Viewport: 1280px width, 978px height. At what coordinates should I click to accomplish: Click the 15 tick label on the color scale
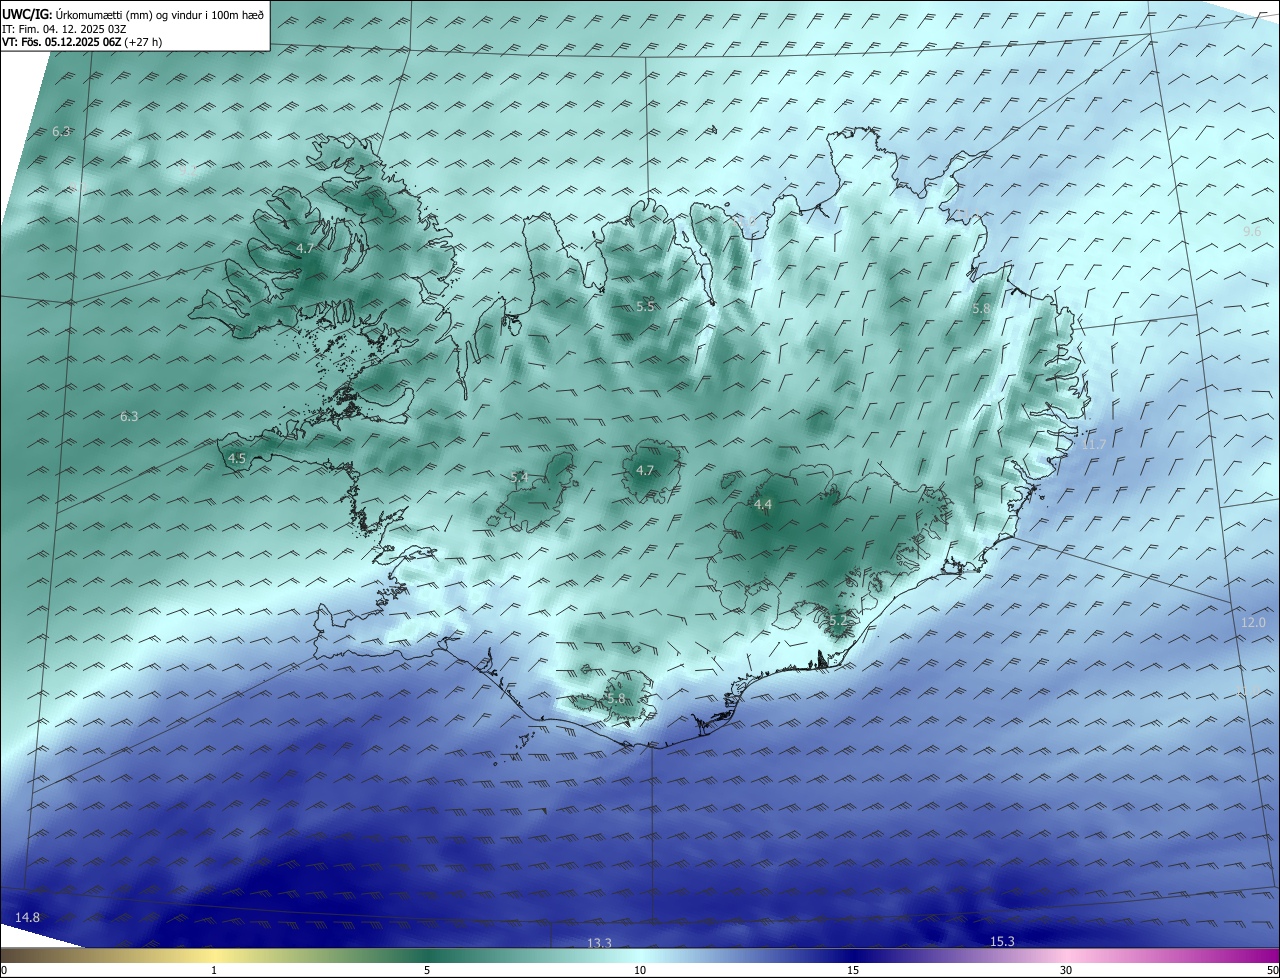click(x=853, y=970)
